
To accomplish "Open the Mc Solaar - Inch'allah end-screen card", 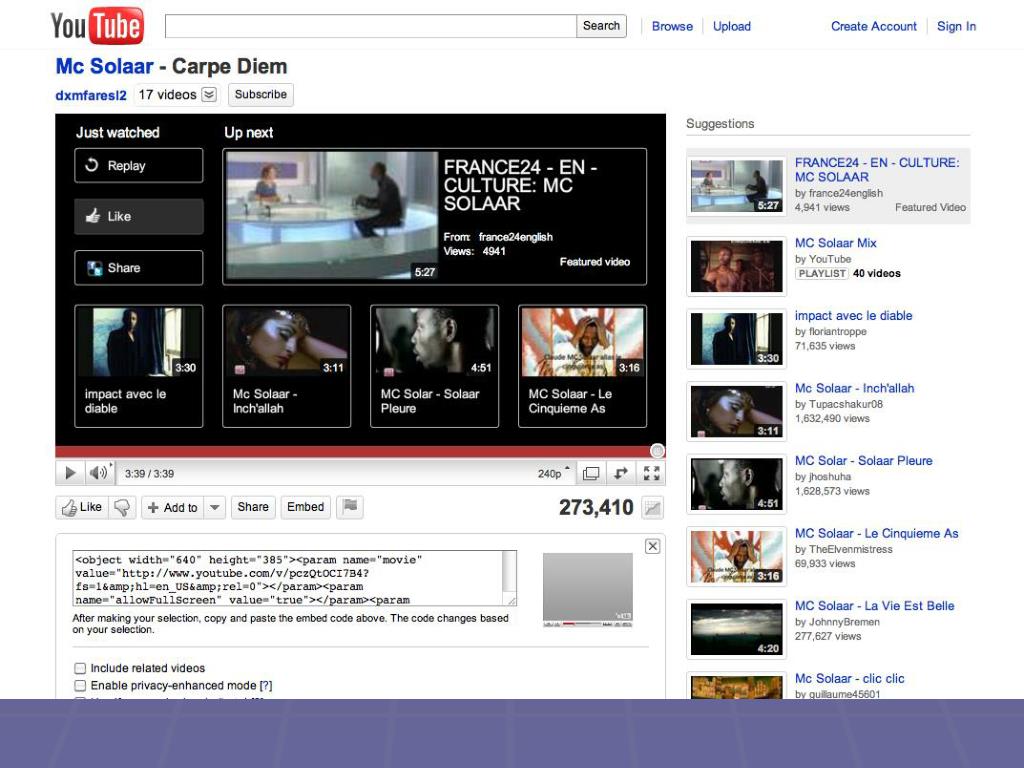I will [x=287, y=366].
